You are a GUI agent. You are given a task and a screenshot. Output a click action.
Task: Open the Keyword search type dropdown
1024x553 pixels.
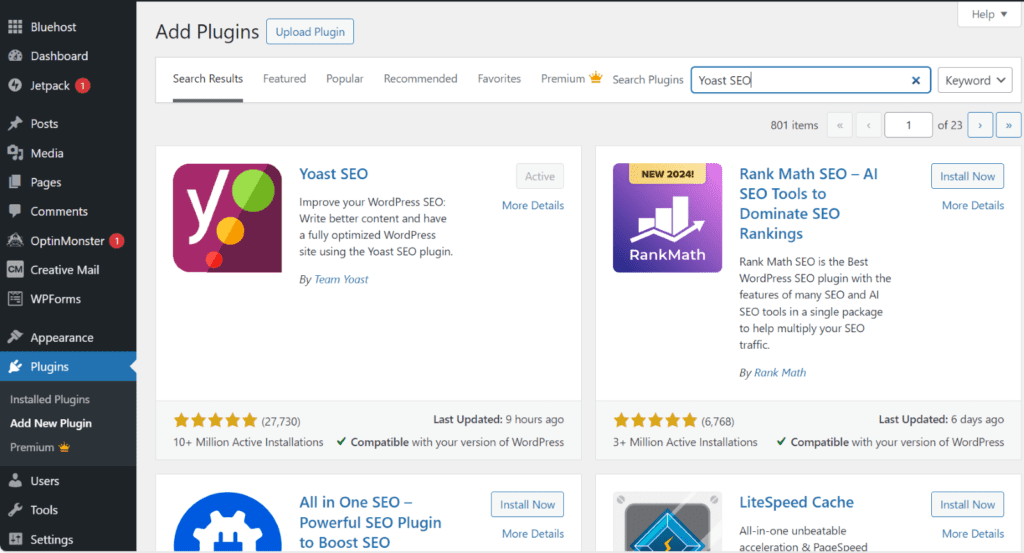click(975, 80)
